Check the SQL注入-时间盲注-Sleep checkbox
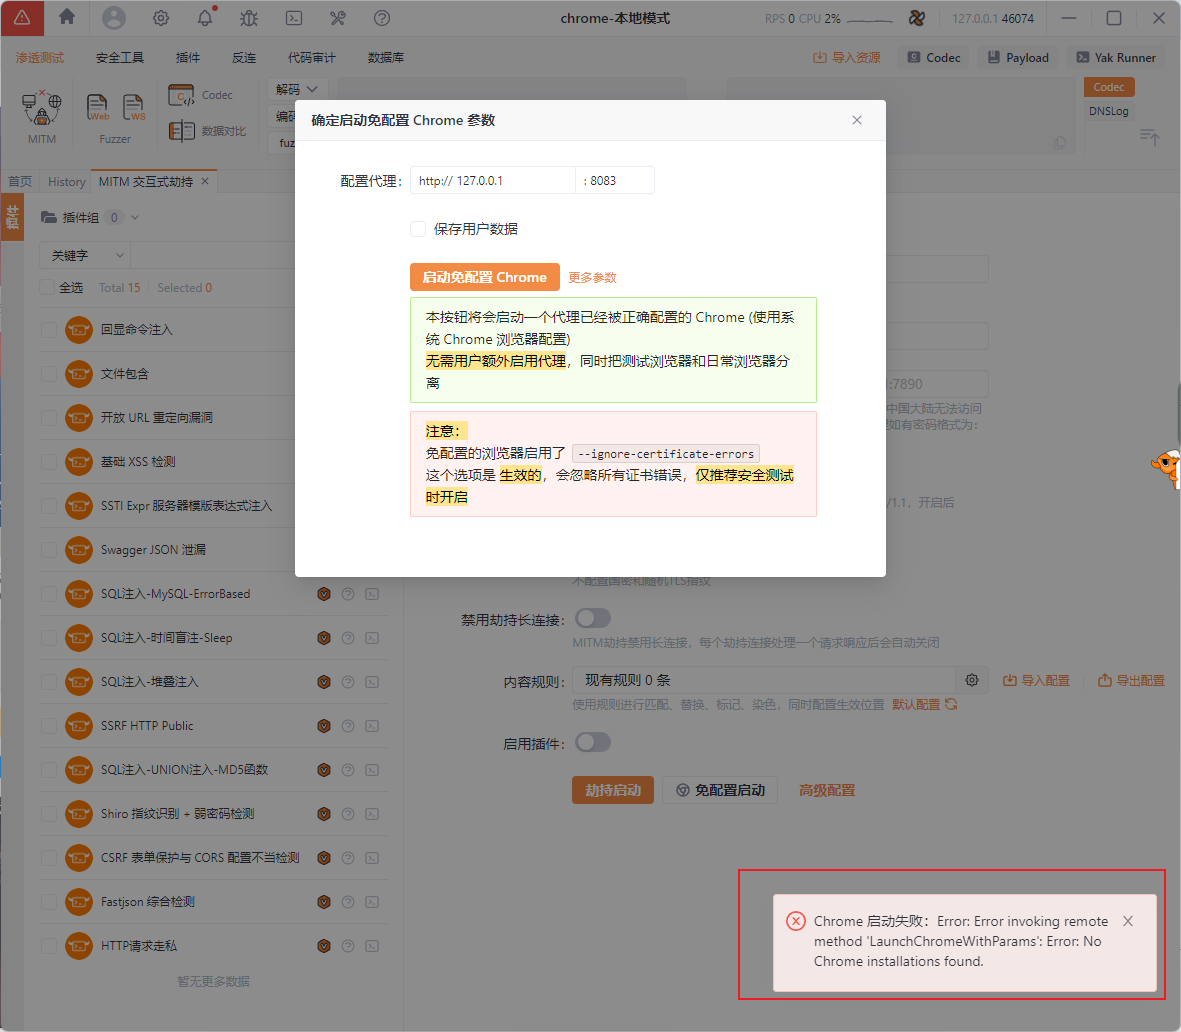 coord(49,638)
